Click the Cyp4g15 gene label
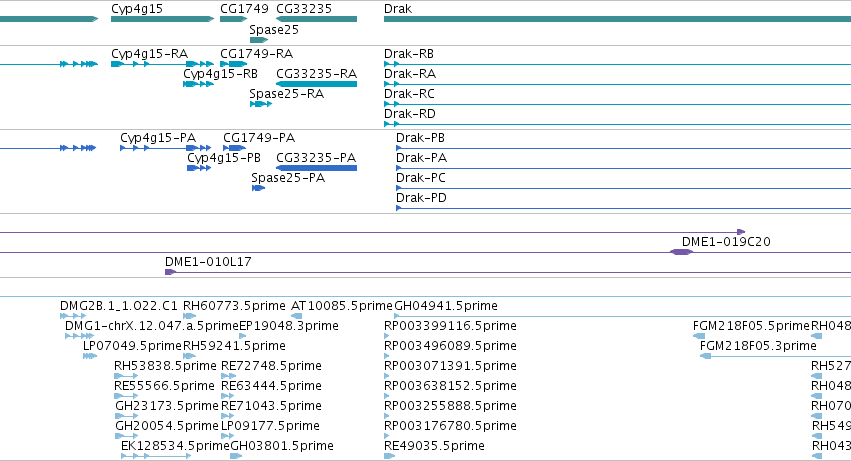851x461 pixels. (x=137, y=9)
